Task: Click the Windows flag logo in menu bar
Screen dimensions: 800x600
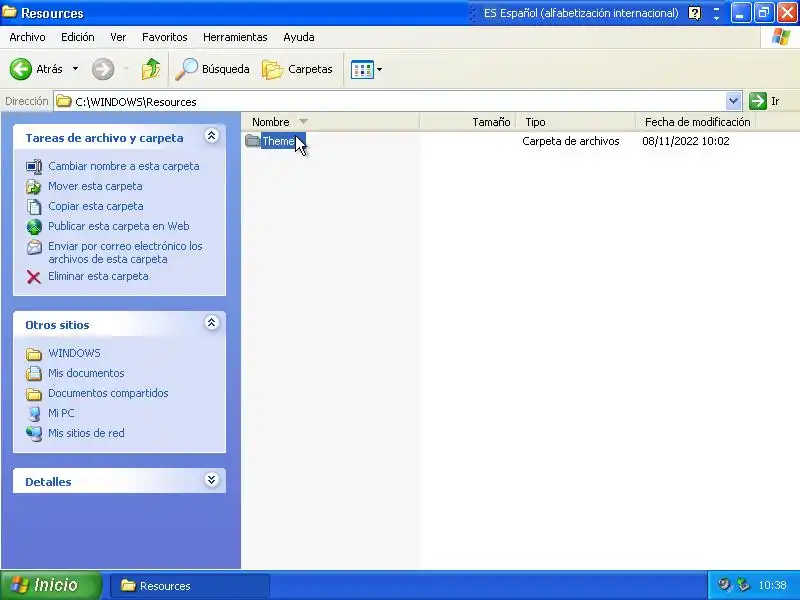Action: (781, 37)
